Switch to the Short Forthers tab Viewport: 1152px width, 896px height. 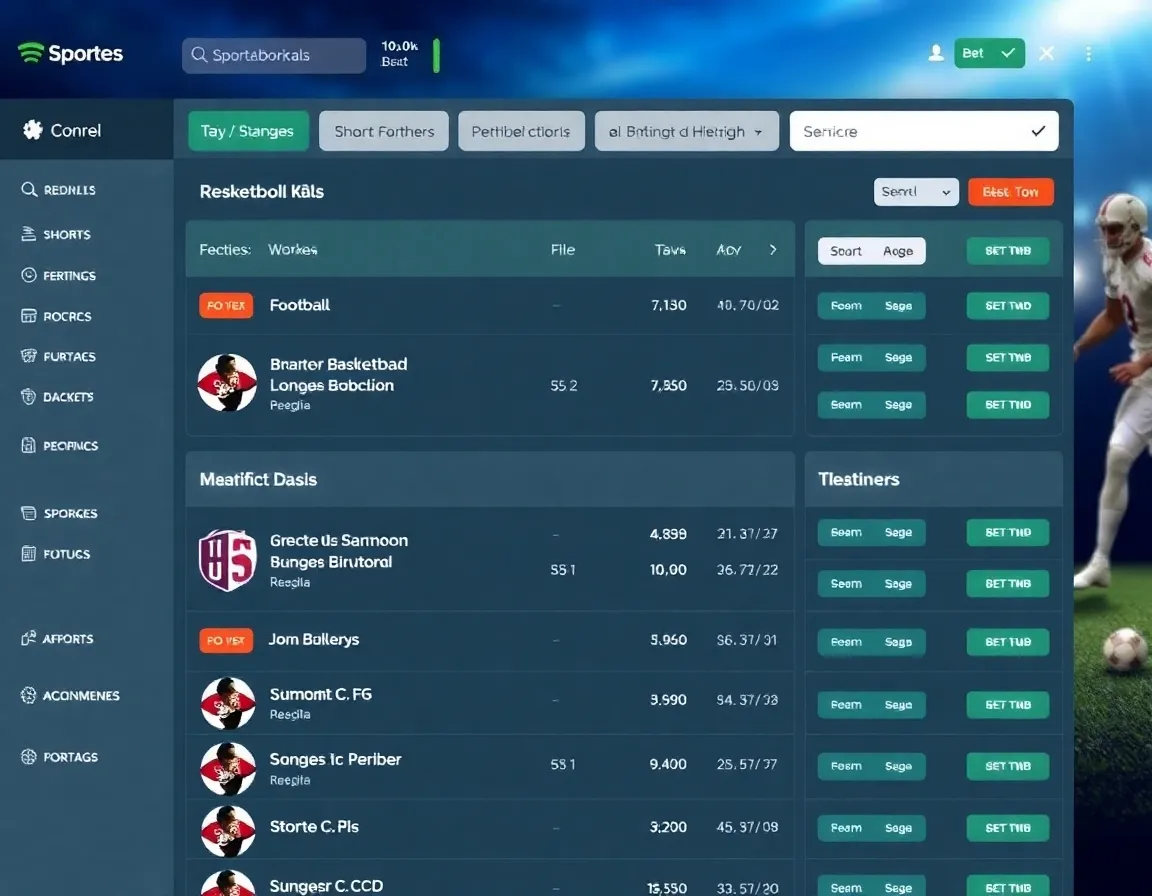point(383,130)
